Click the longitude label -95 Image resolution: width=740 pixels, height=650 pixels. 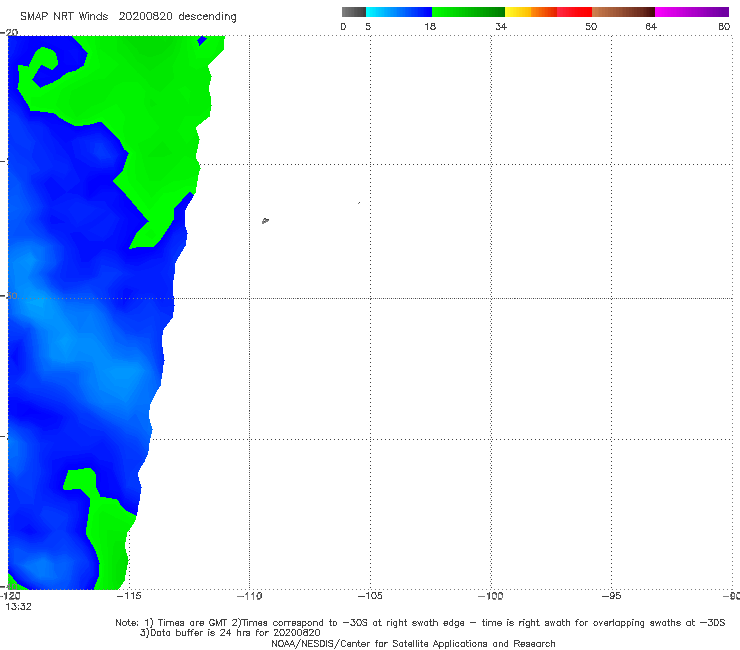pos(612,596)
